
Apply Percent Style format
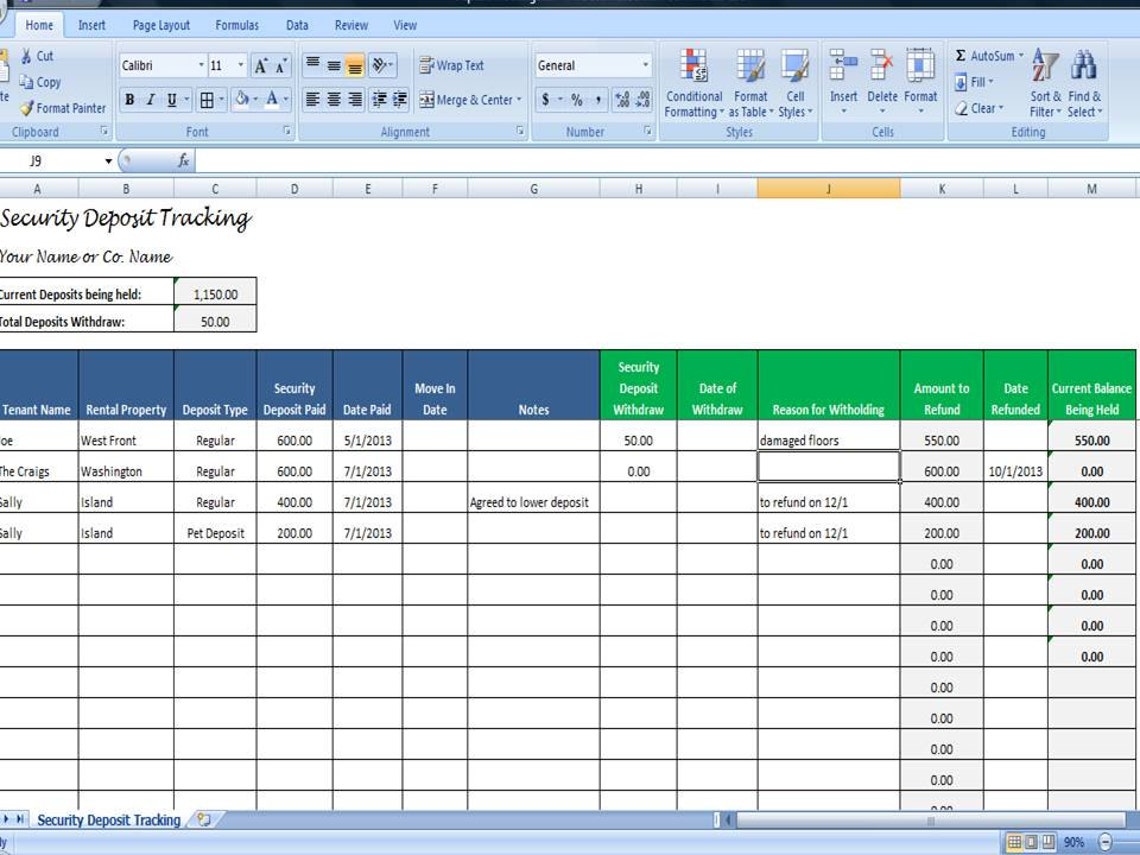(x=577, y=100)
